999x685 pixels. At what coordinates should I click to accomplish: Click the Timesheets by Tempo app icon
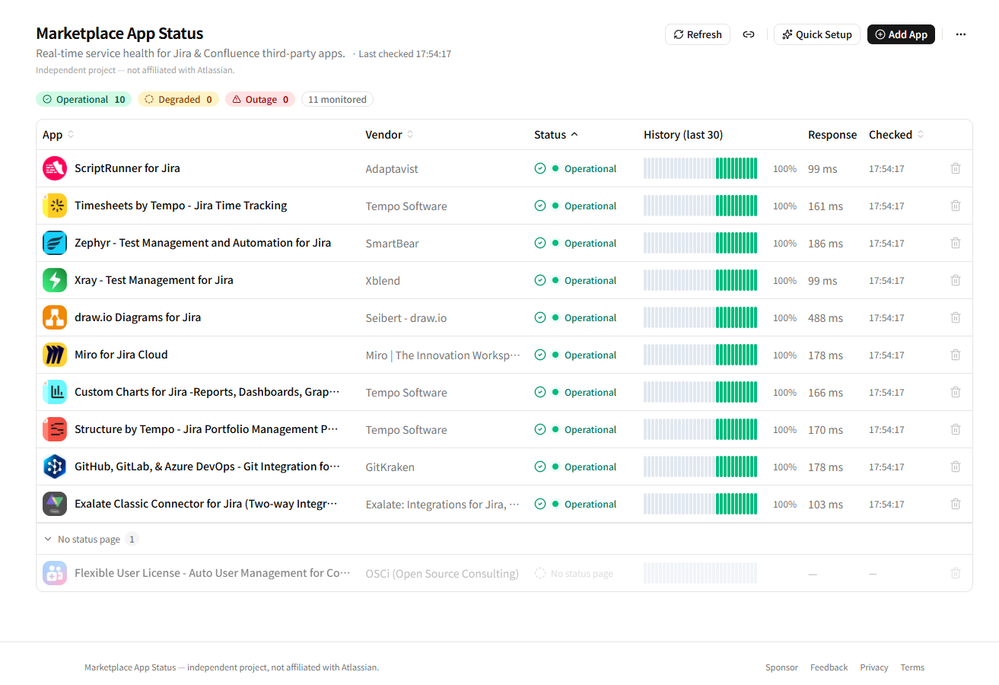(55, 206)
